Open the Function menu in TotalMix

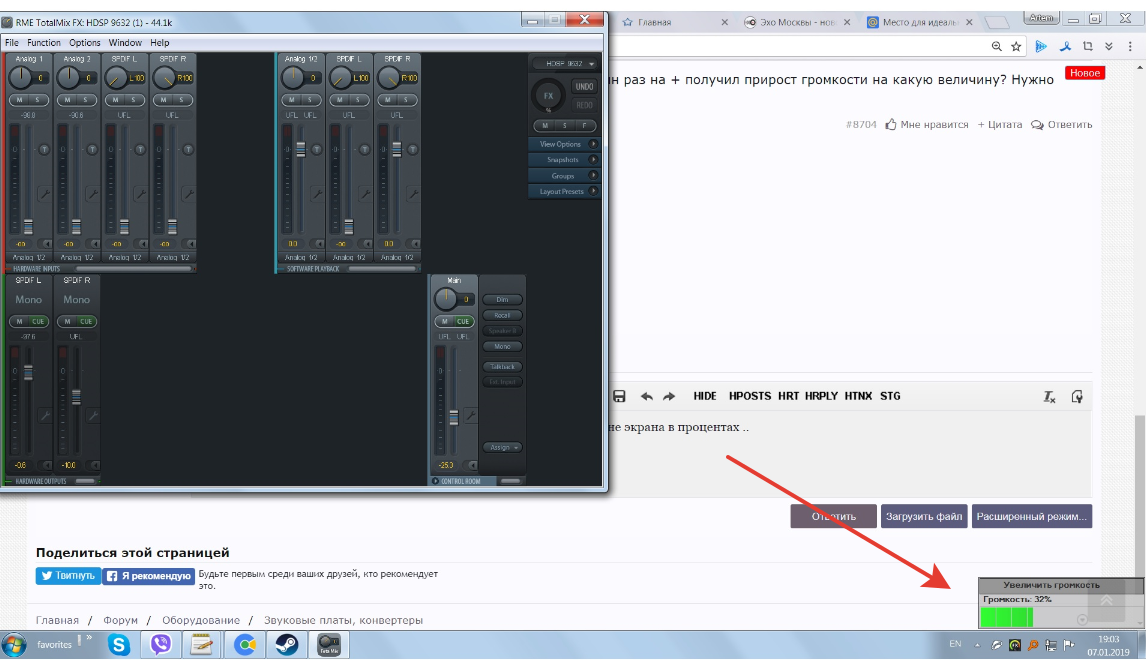(44, 43)
